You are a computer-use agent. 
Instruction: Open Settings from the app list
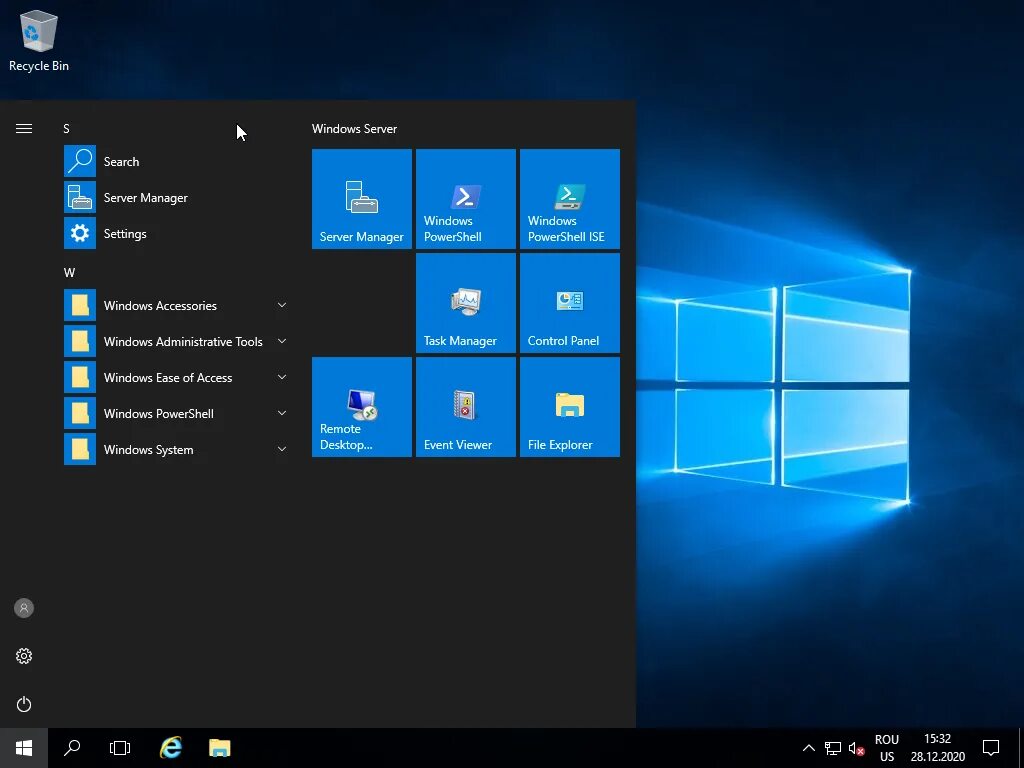point(175,233)
